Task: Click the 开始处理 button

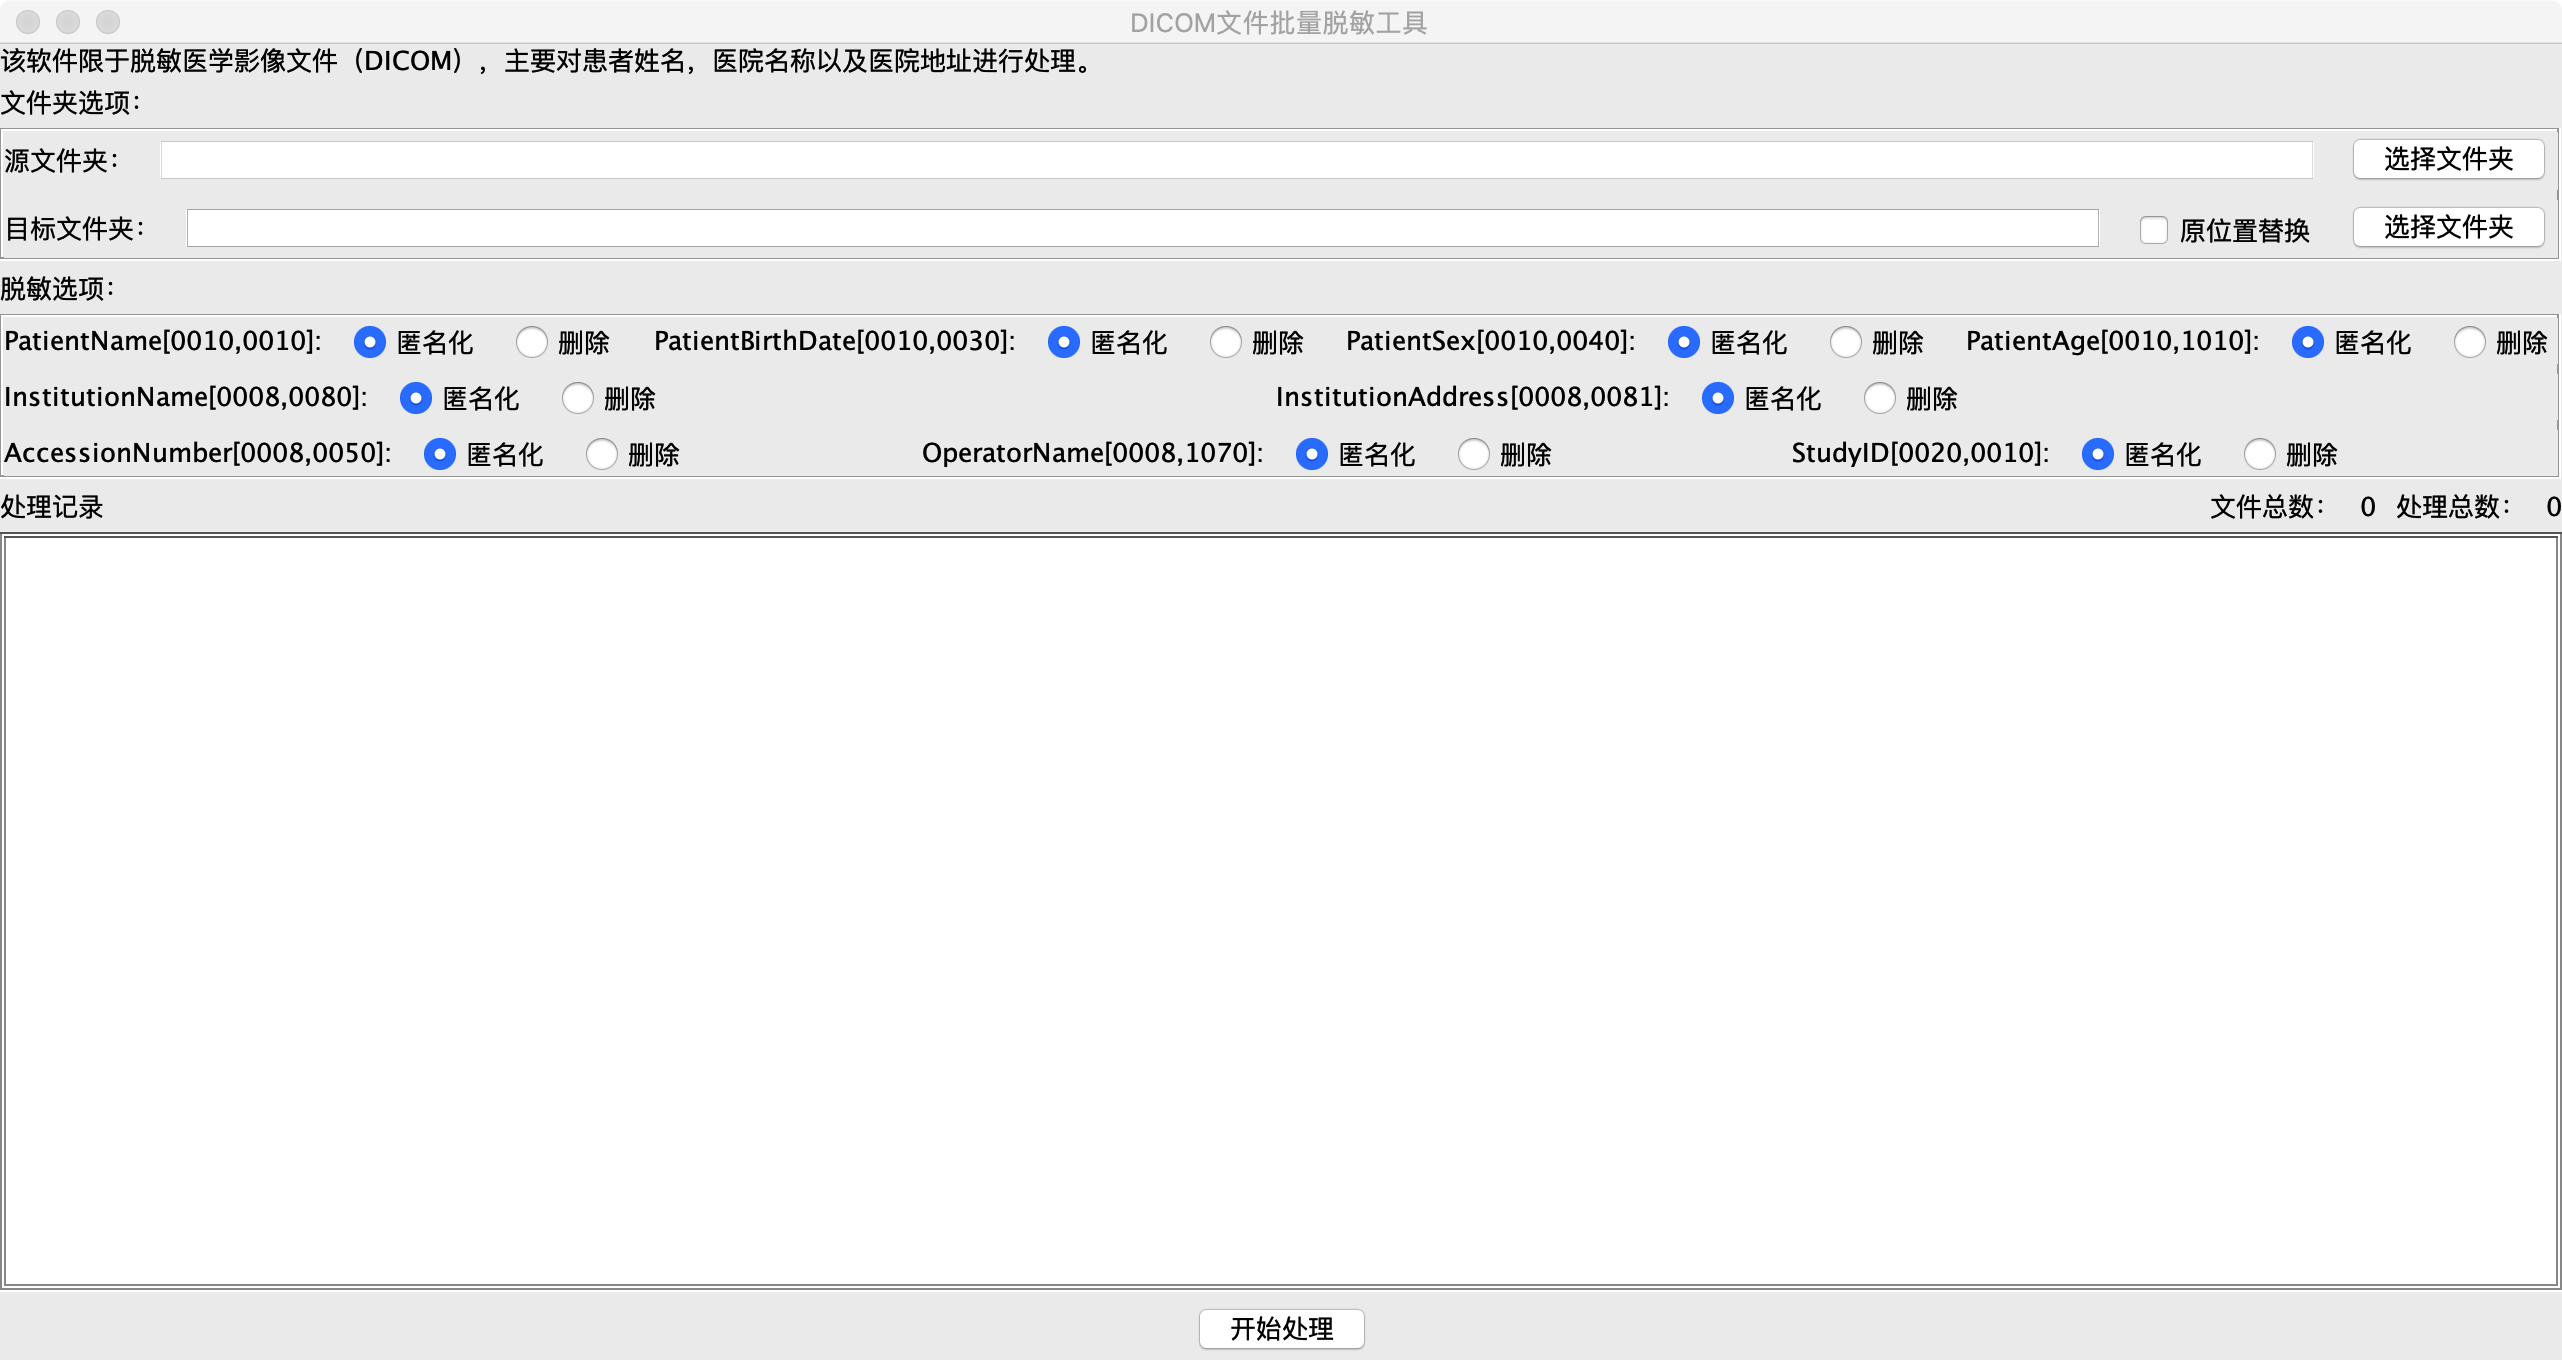Action: [x=1281, y=1330]
